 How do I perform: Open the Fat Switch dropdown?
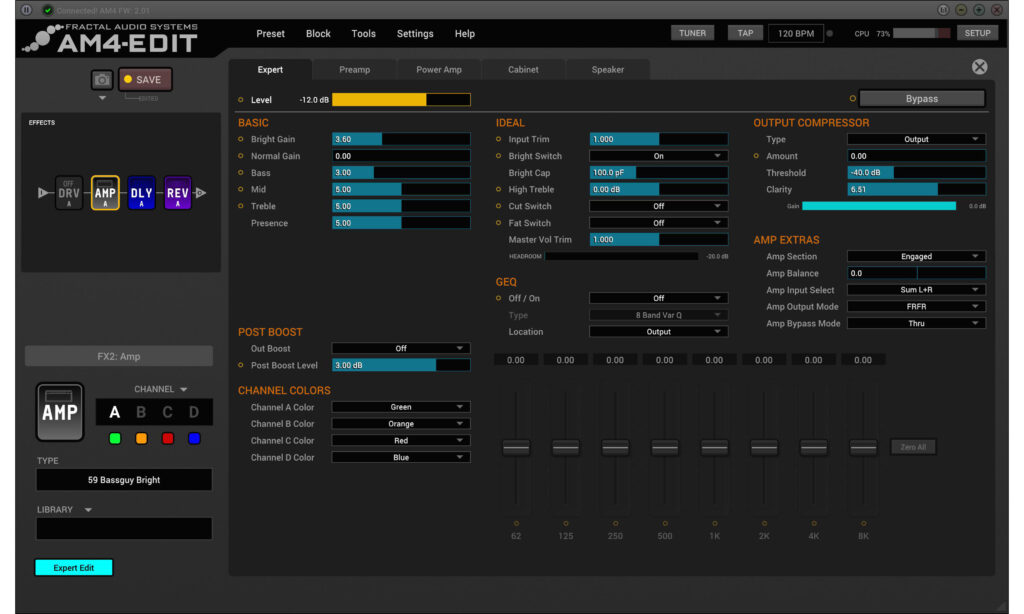pyautogui.click(x=658, y=223)
